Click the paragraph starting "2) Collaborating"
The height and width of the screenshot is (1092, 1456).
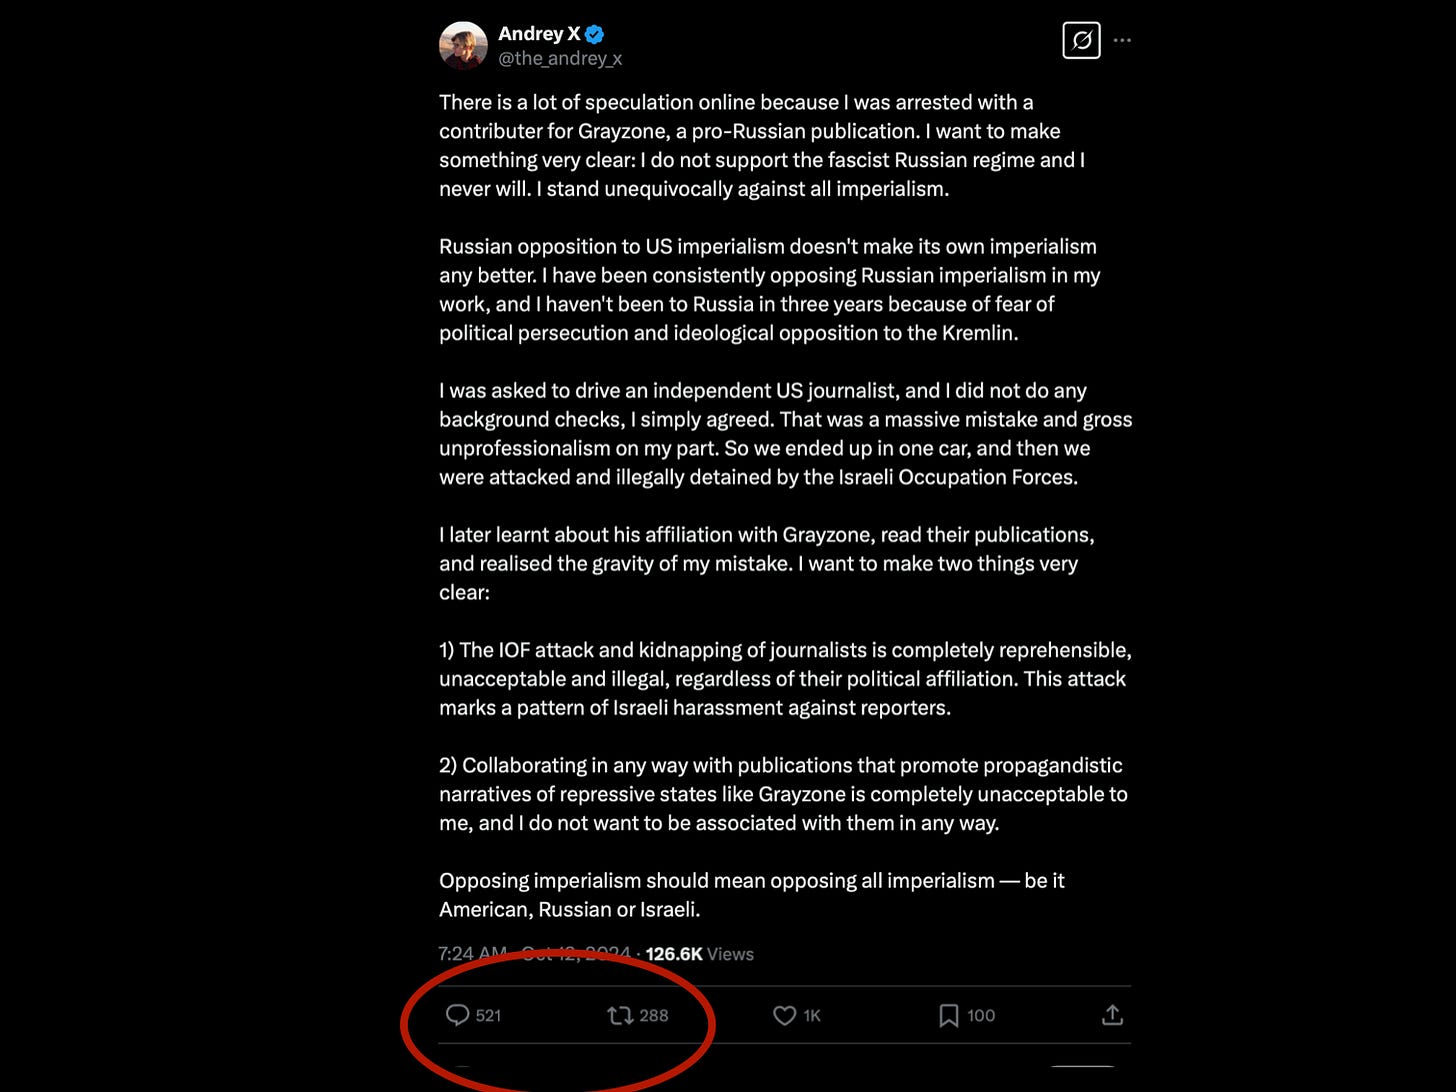[783, 794]
